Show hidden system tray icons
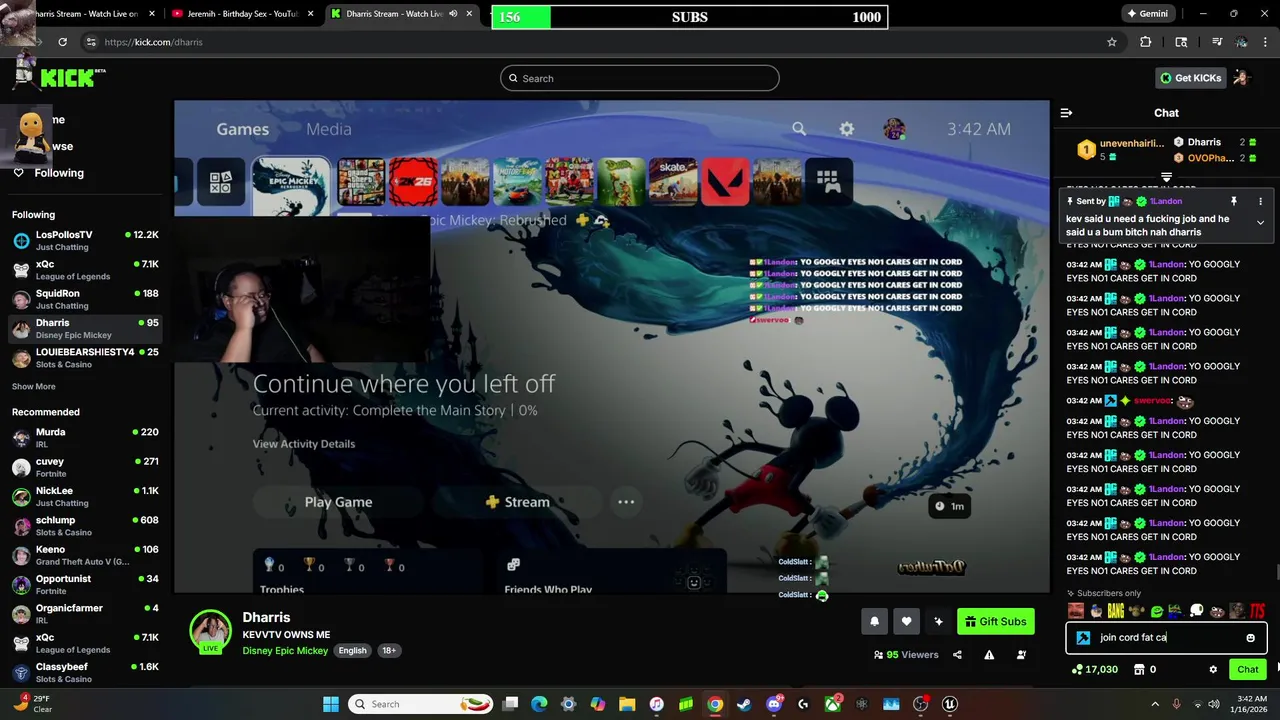 [1155, 704]
